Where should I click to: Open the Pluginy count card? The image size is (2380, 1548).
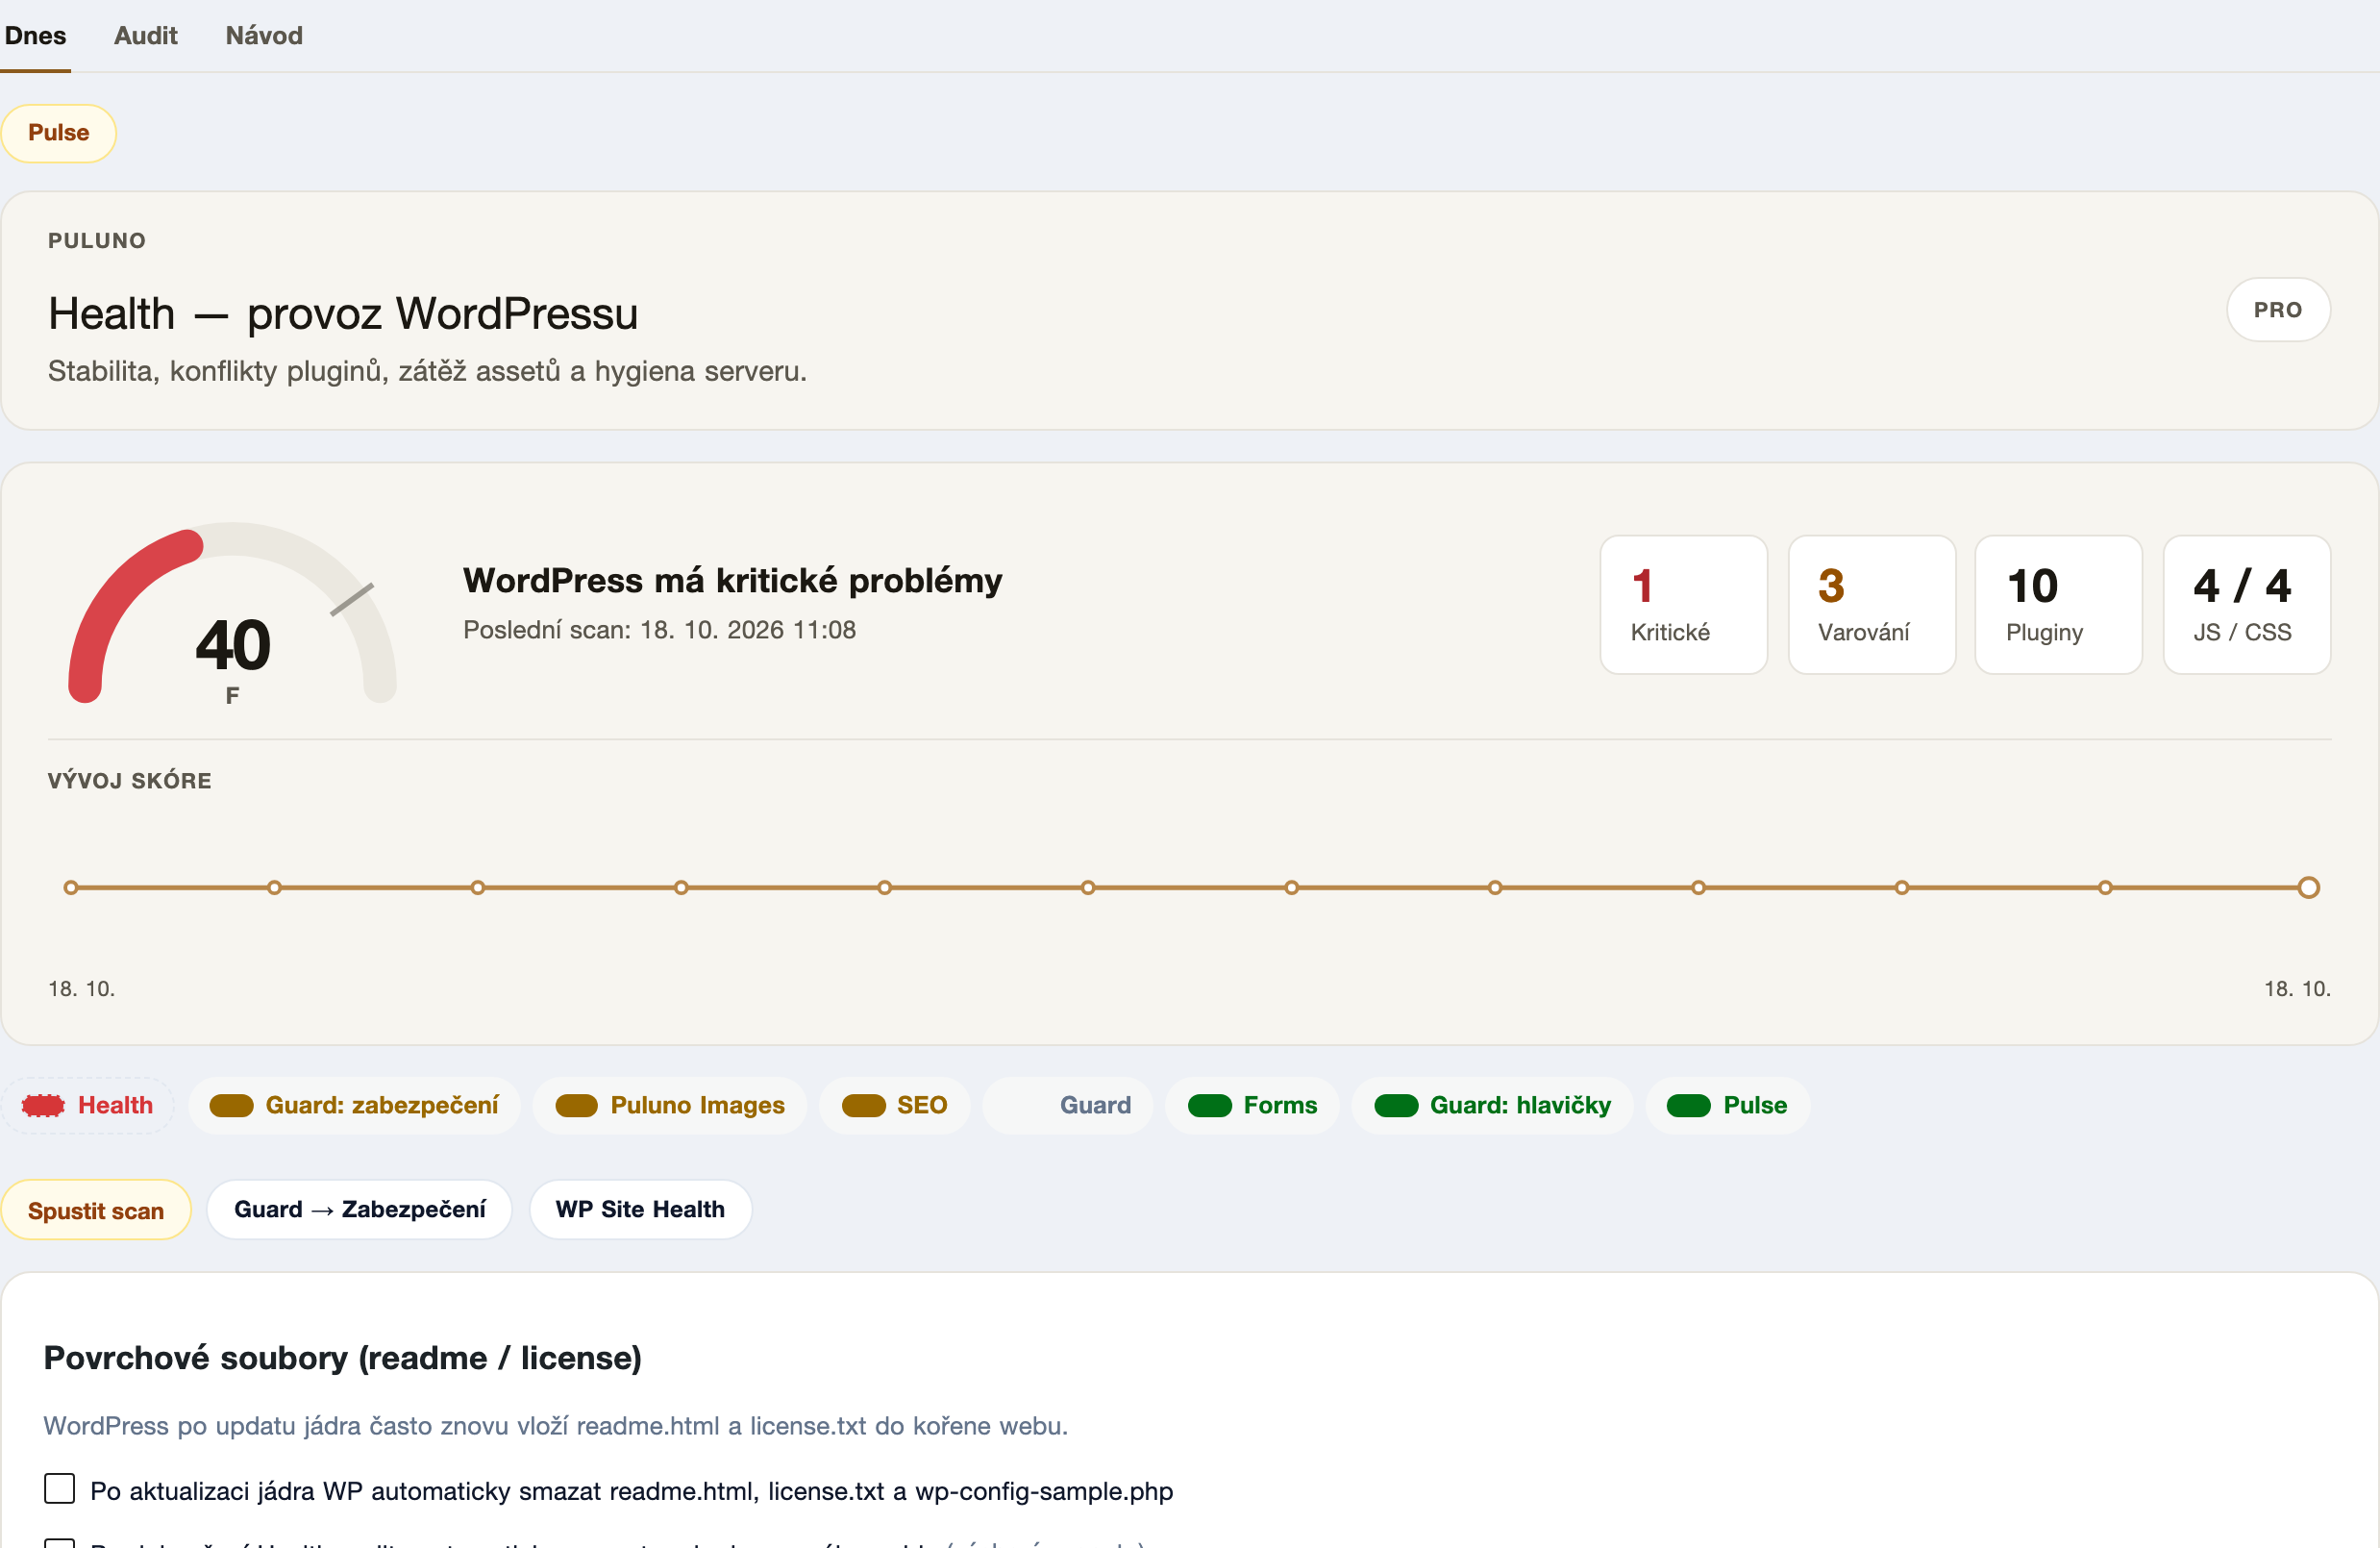coord(2058,605)
